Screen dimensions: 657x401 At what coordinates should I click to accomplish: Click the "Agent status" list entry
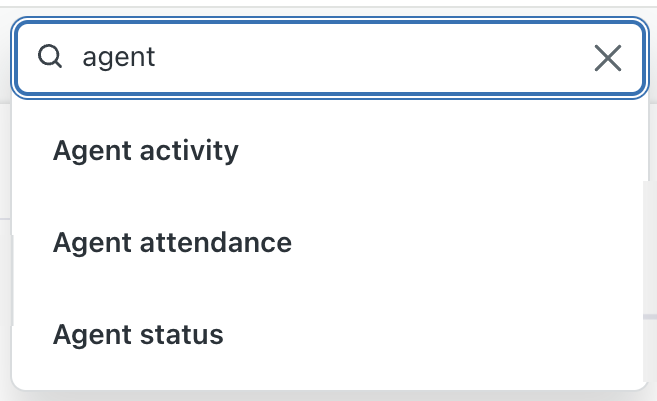[138, 334]
